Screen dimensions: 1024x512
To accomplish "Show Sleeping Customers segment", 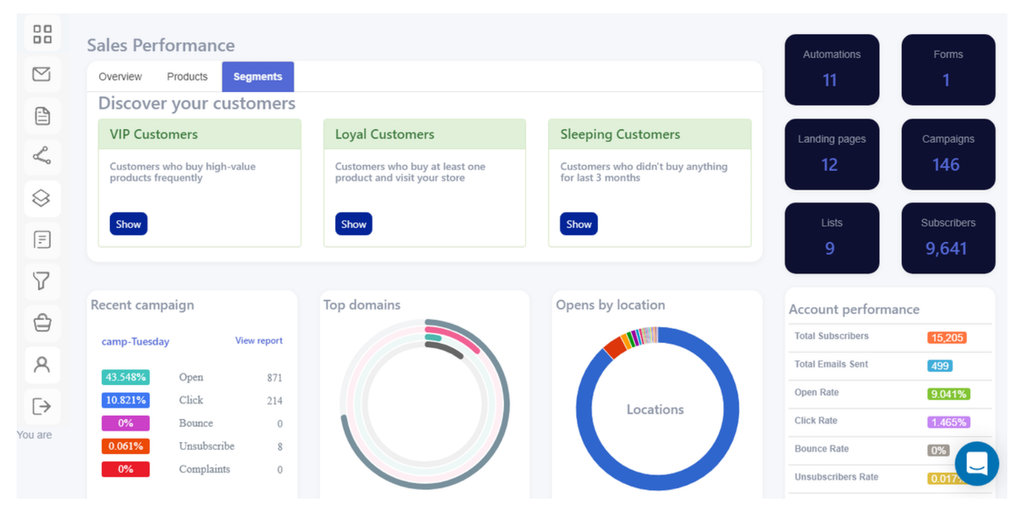I will click(x=579, y=224).
